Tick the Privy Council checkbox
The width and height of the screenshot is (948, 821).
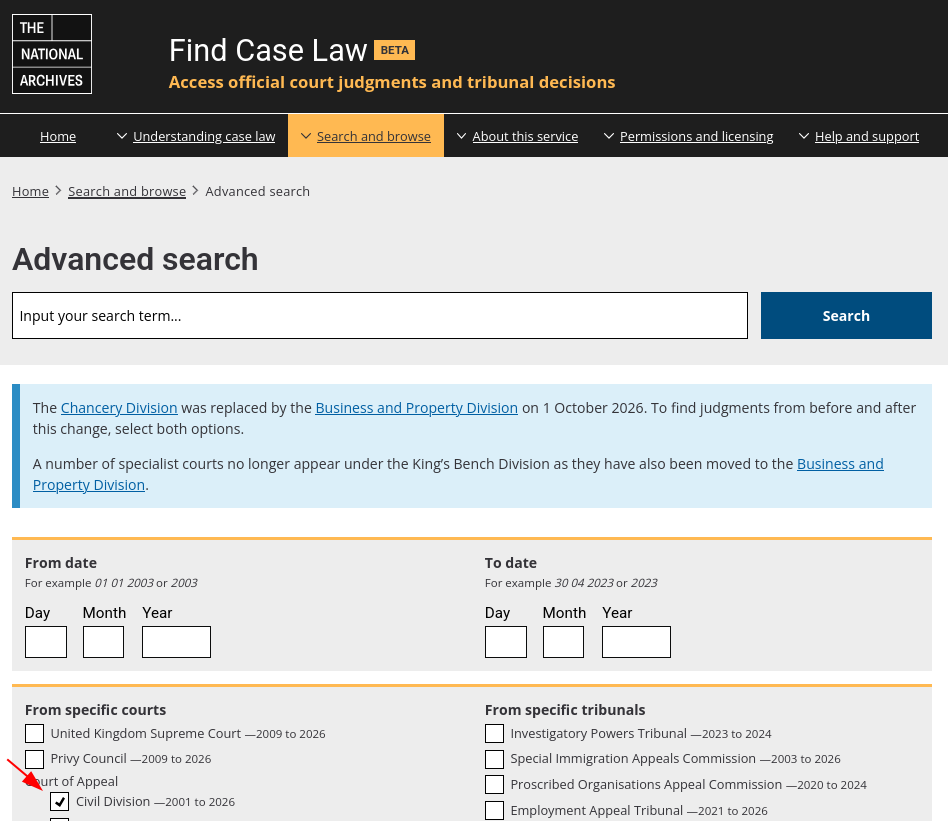pos(34,759)
